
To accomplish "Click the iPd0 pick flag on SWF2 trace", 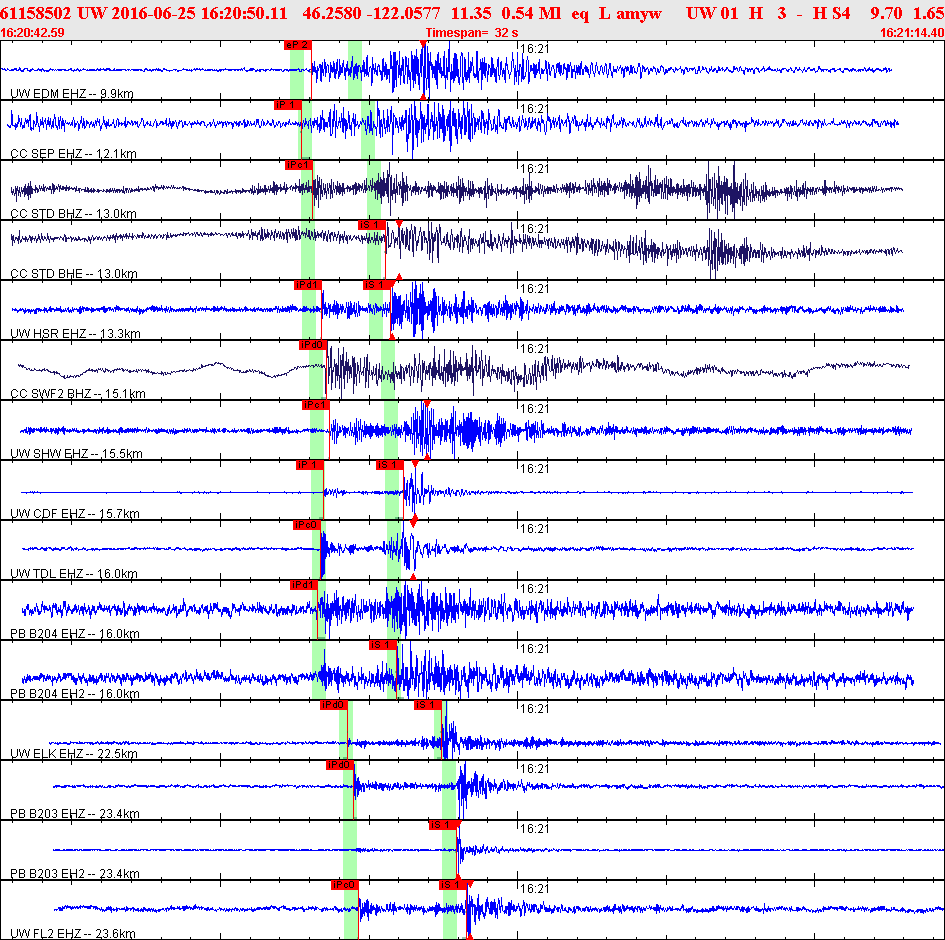I will click(x=312, y=345).
